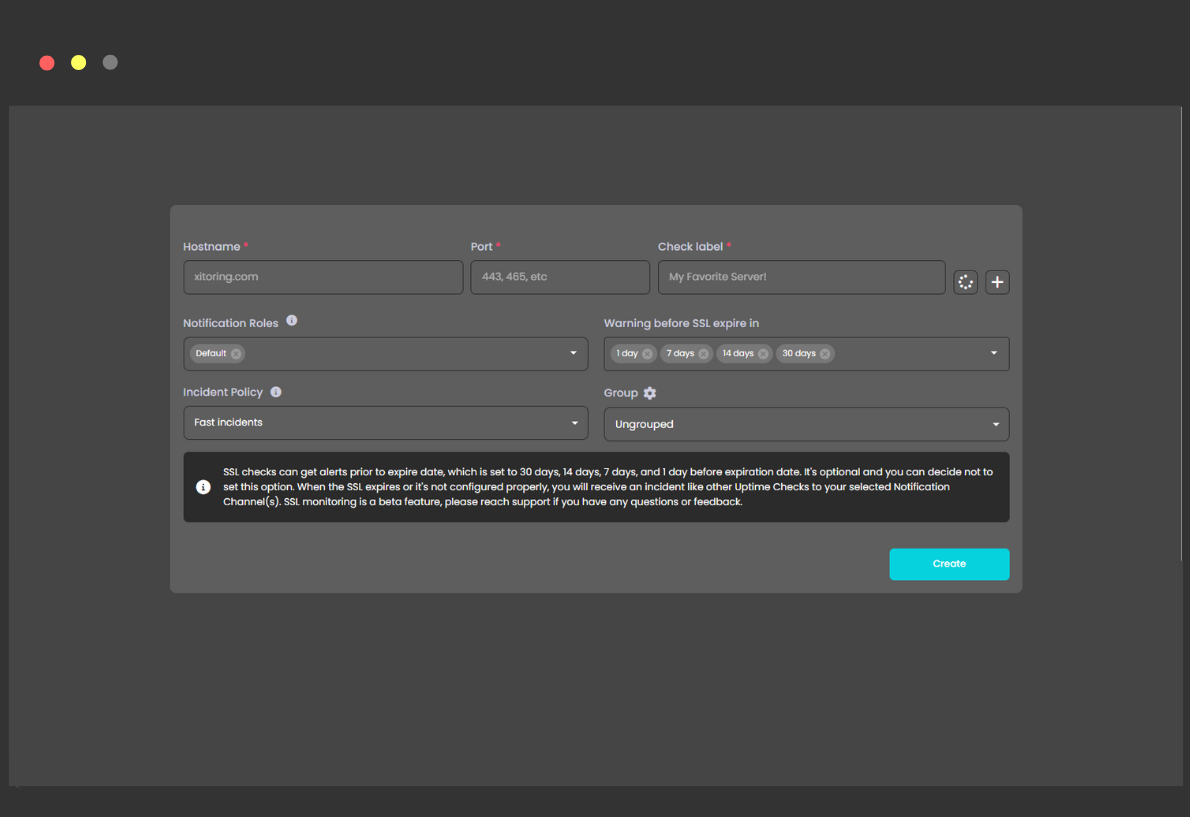Add another check with the plus icon

click(997, 282)
